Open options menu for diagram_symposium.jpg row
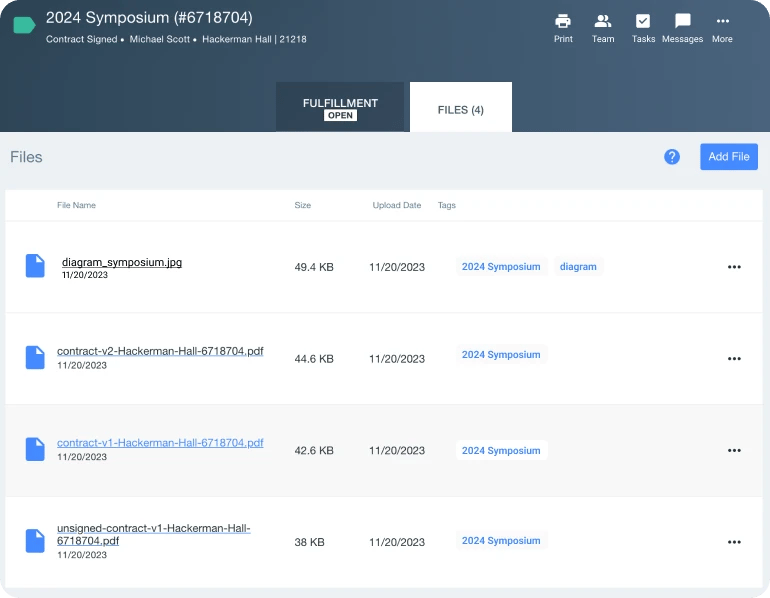Screen dimensions: 770x598 pos(734,267)
